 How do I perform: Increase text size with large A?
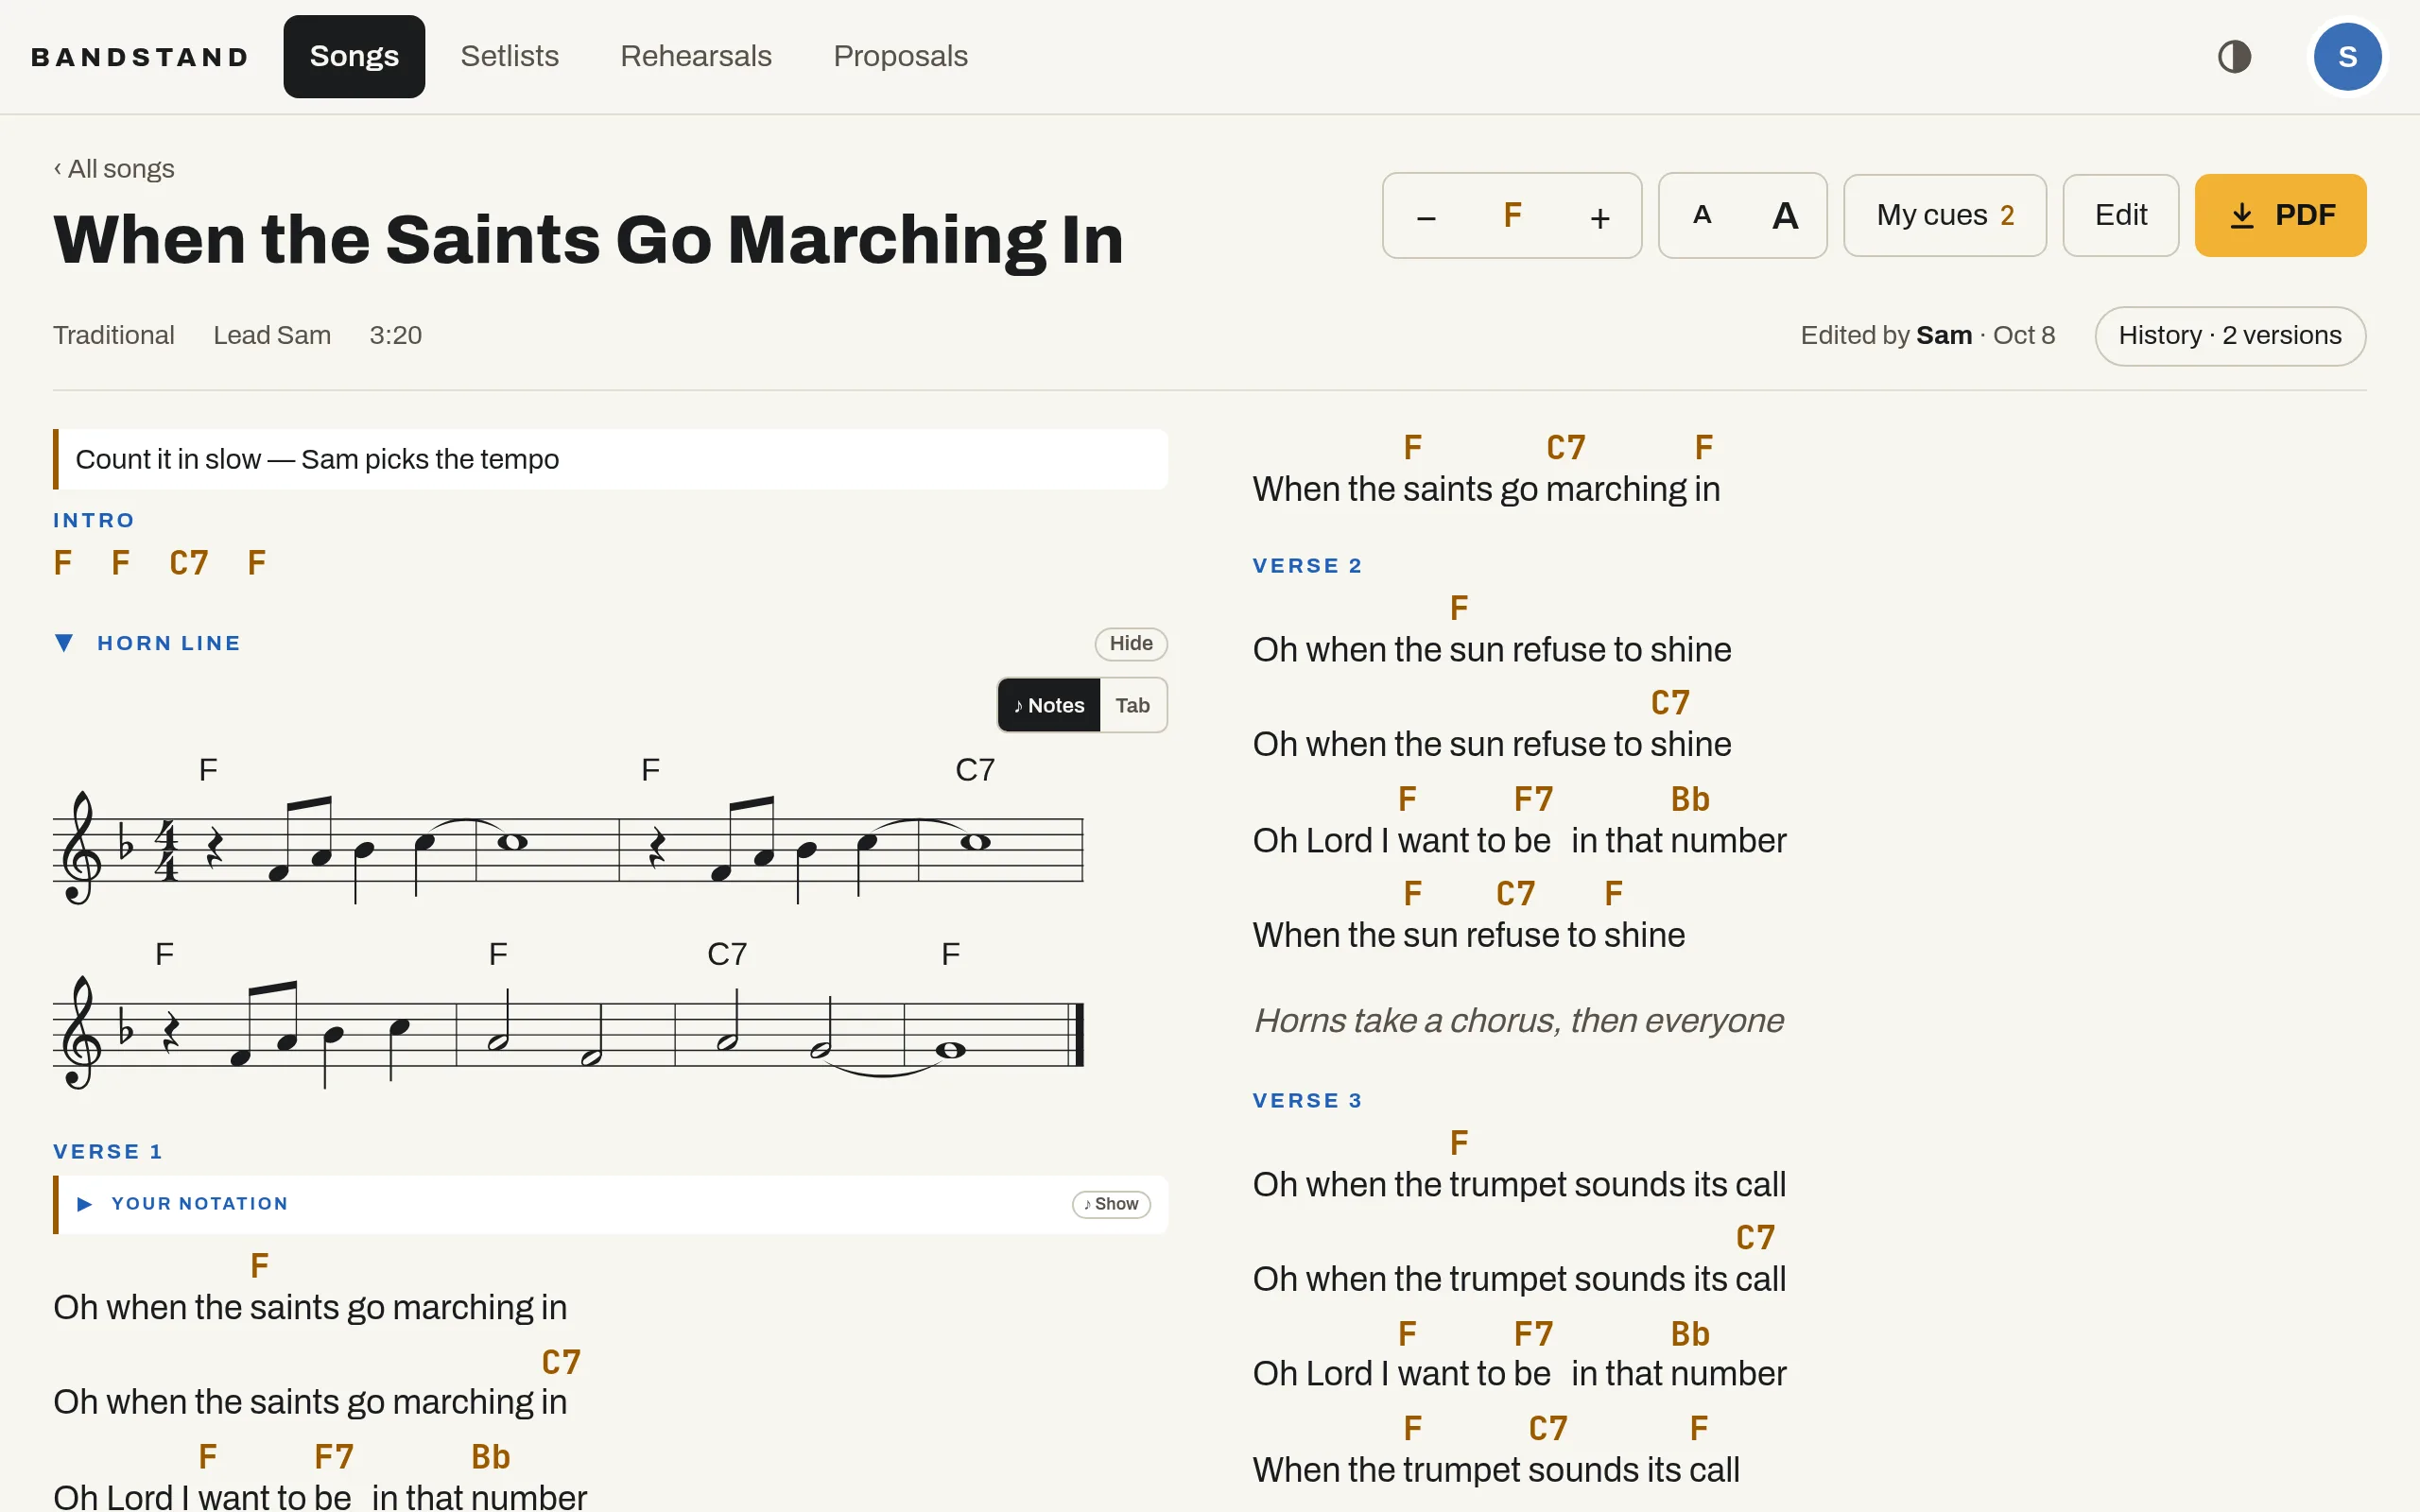pos(1785,215)
